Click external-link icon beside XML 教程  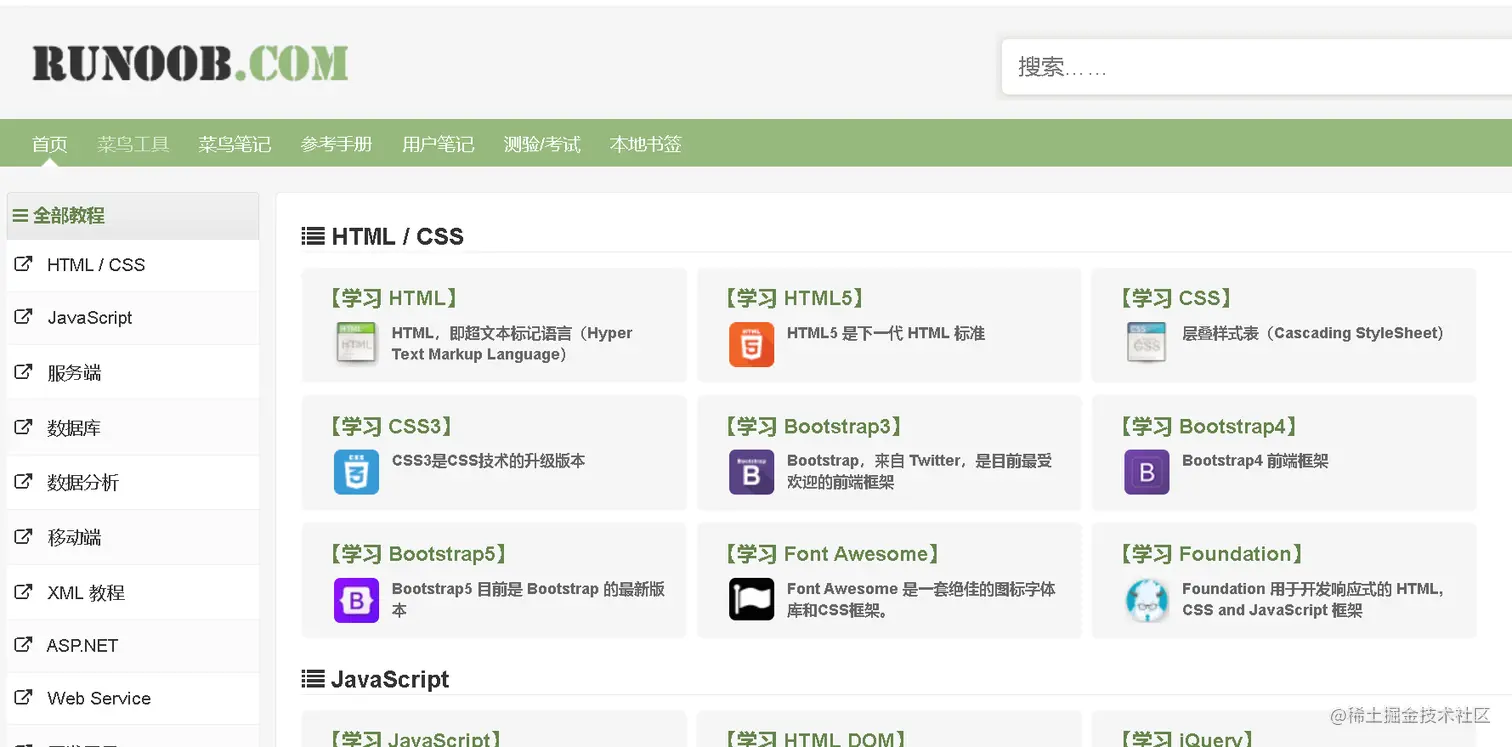pos(23,592)
